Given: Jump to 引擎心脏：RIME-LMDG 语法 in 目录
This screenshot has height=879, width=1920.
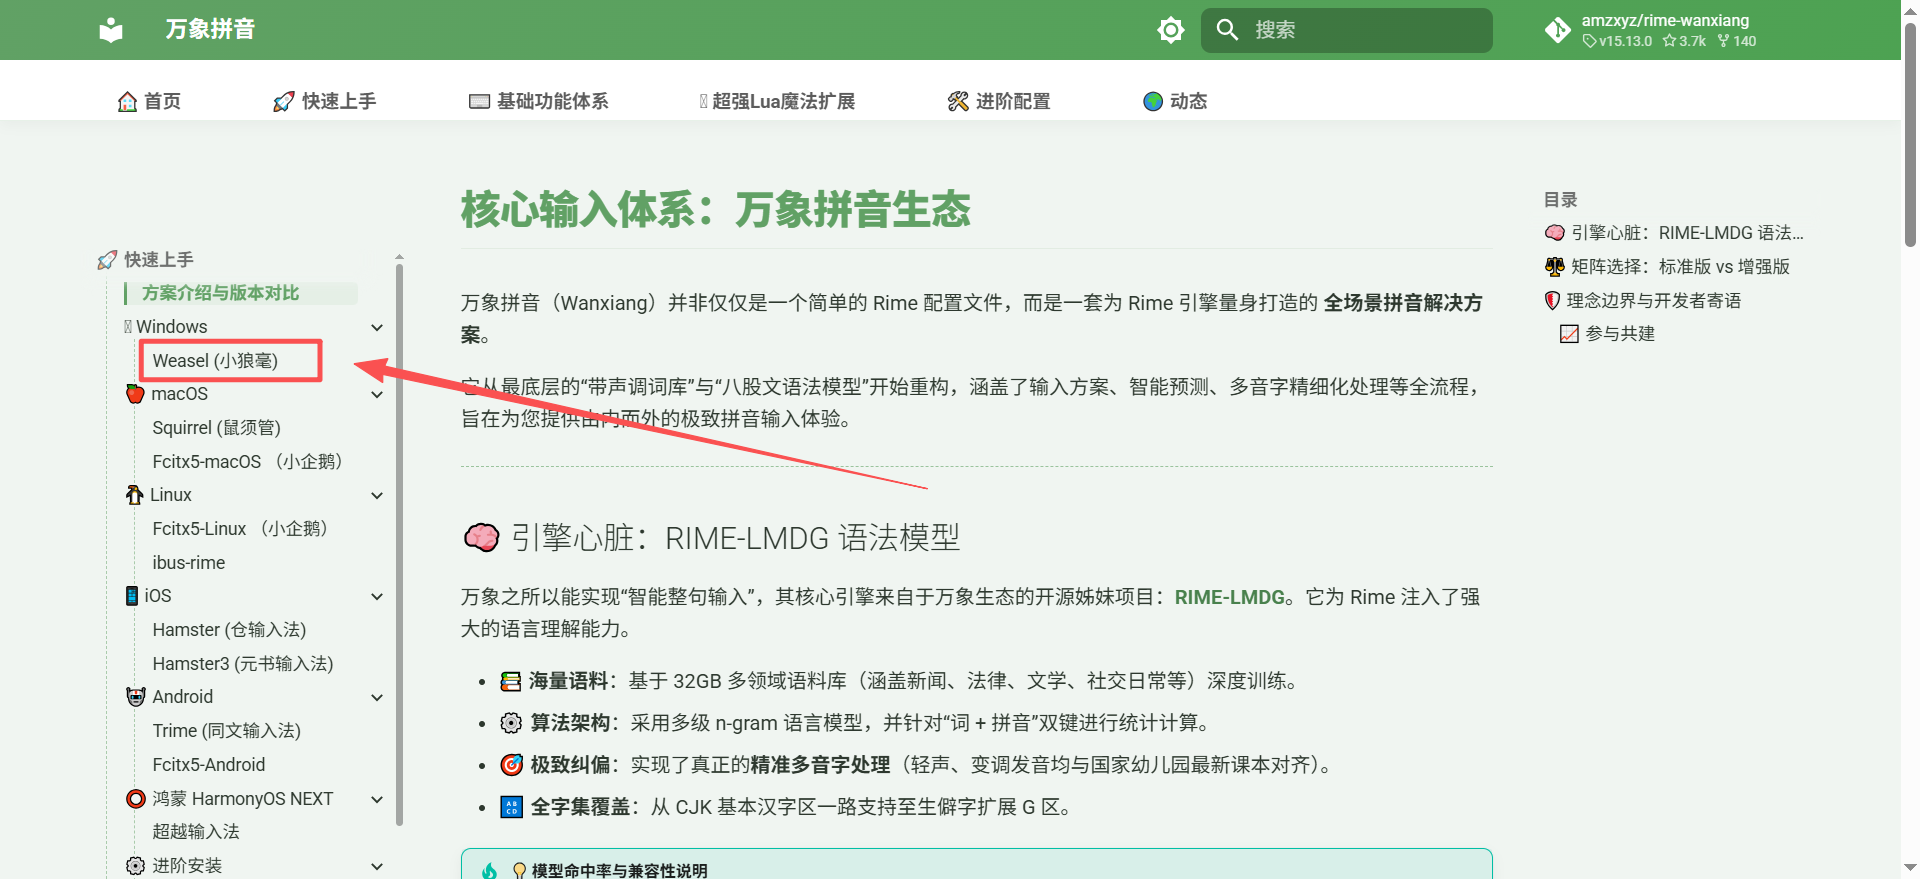Looking at the screenshot, I should [1674, 233].
